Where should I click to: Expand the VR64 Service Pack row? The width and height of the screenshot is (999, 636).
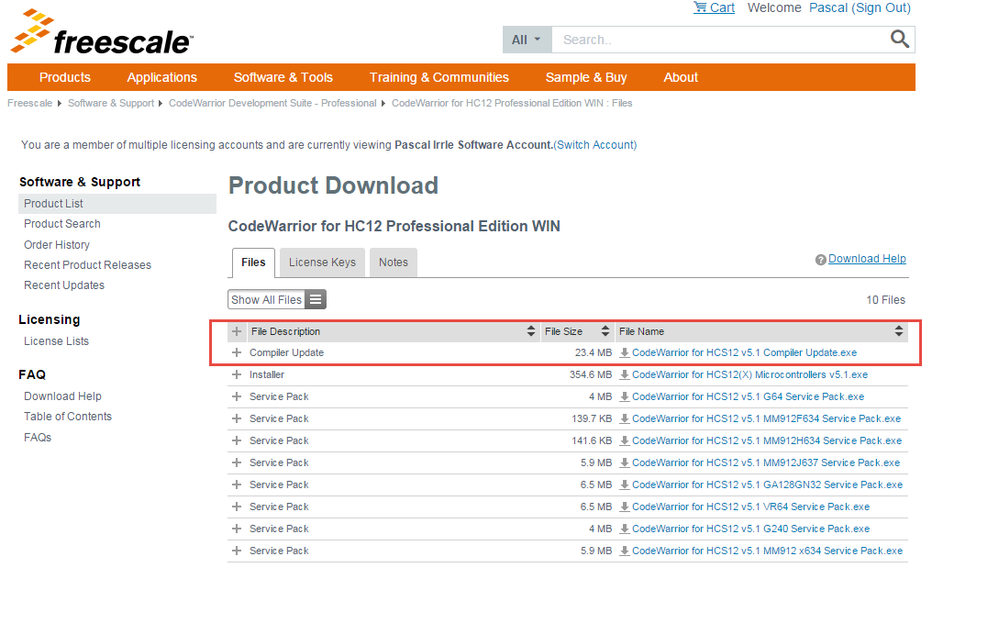click(236, 507)
